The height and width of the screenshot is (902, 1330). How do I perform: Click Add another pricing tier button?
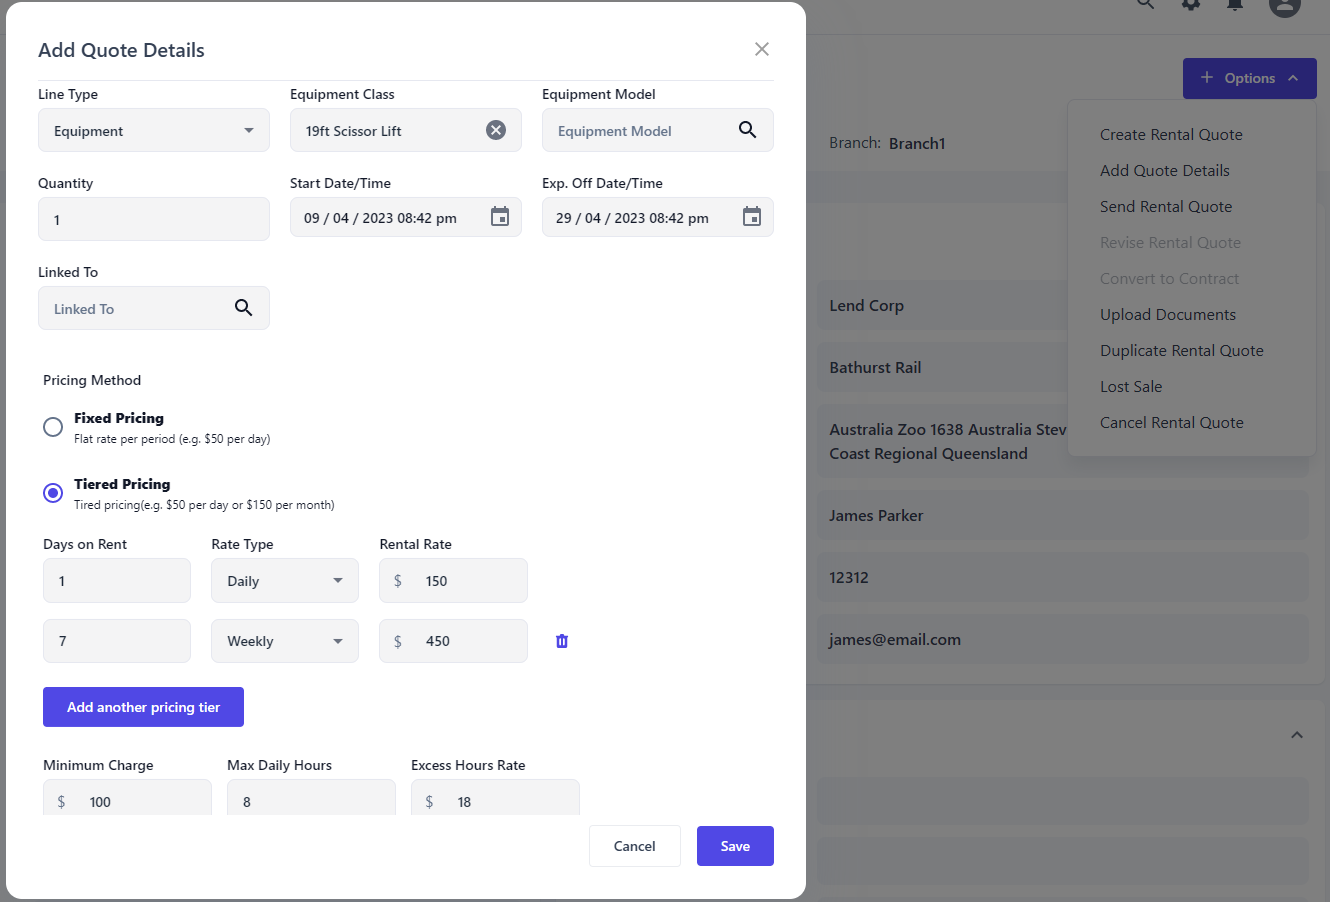(143, 707)
